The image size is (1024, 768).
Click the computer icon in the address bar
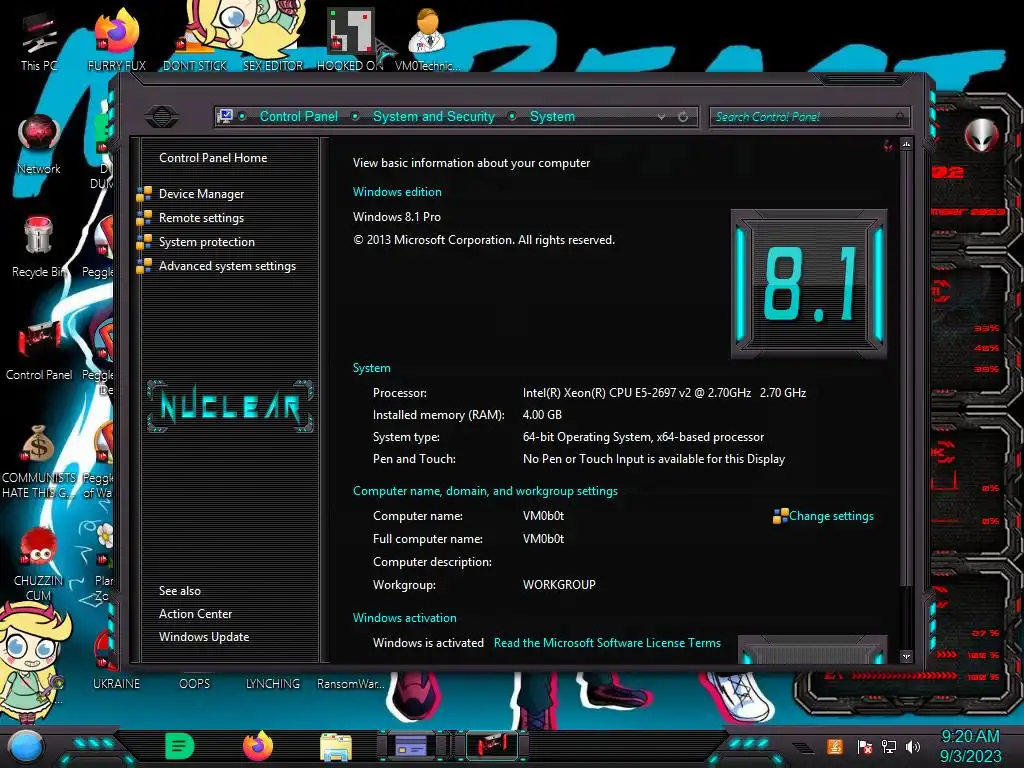click(225, 116)
